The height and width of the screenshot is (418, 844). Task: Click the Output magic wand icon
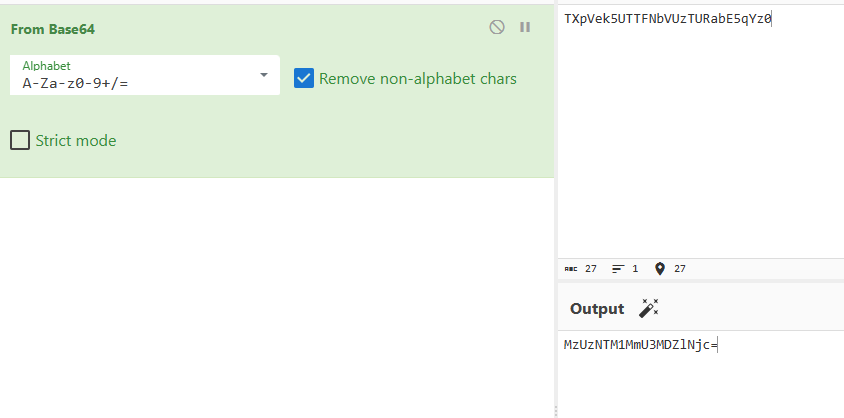pos(649,308)
